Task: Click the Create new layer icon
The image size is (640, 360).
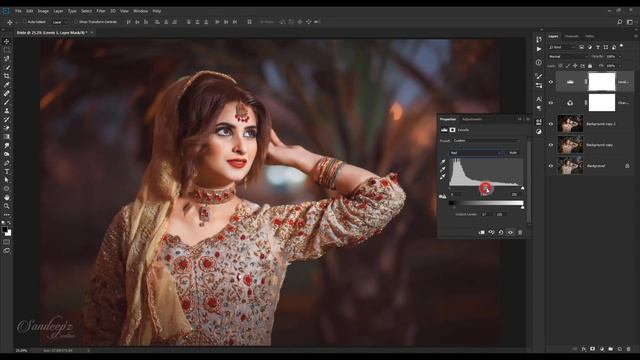Action: coord(620,349)
